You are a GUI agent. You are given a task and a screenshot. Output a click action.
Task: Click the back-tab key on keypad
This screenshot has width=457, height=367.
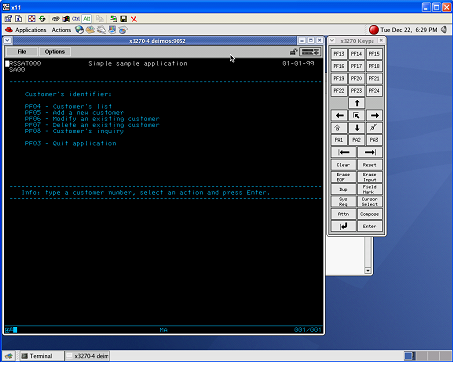344,152
